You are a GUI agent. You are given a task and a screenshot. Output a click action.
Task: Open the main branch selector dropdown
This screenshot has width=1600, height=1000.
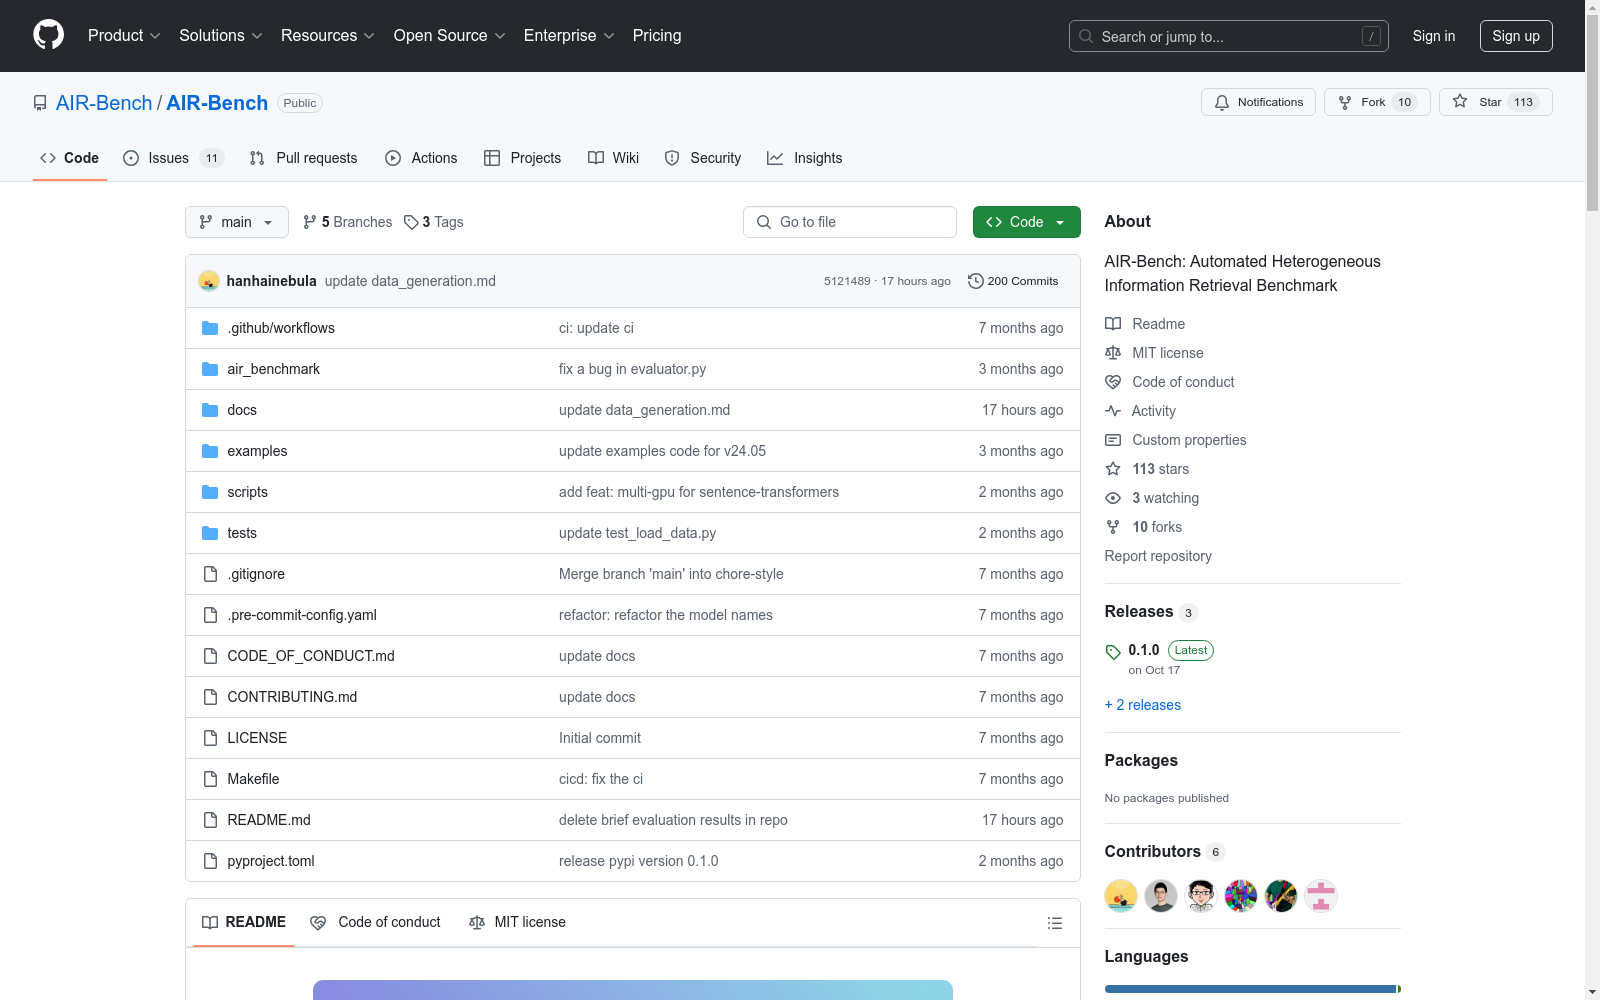click(237, 222)
